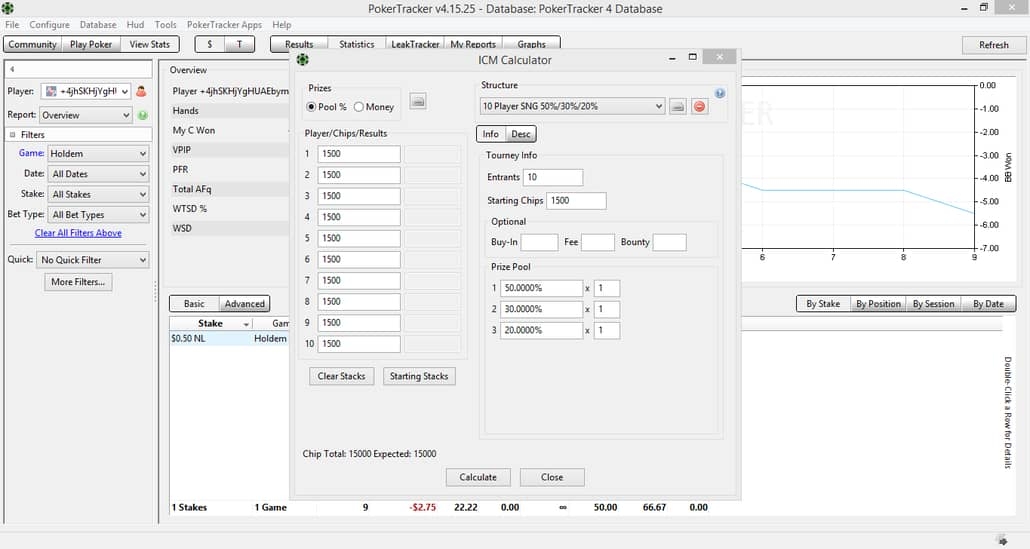Click the PokerTracker logo in title bar
Image resolution: width=1030 pixels, height=549 pixels.
coord(8,9)
